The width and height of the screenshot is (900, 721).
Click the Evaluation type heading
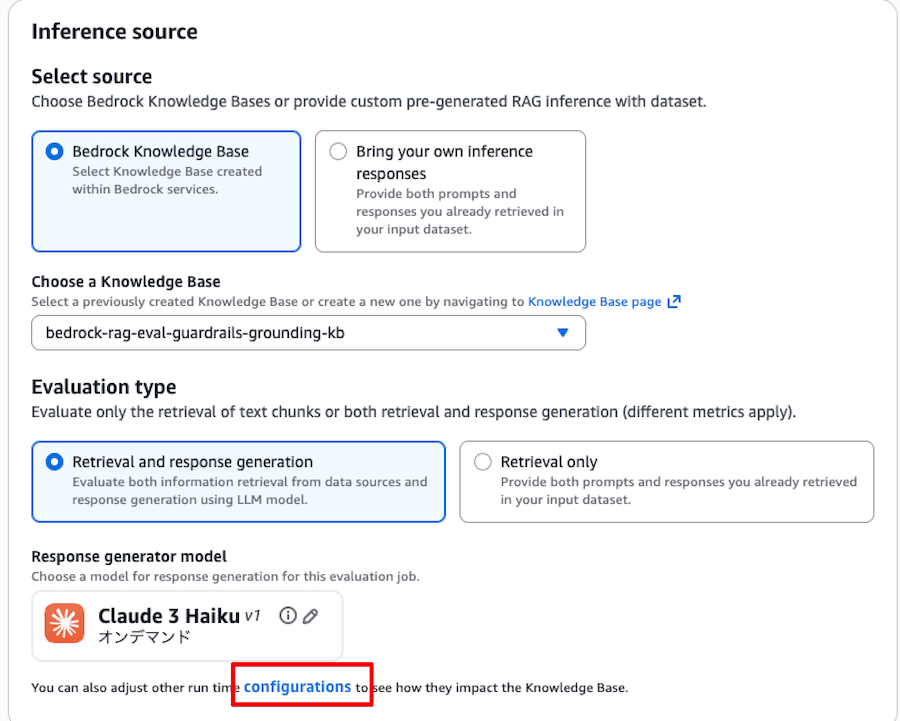click(103, 387)
